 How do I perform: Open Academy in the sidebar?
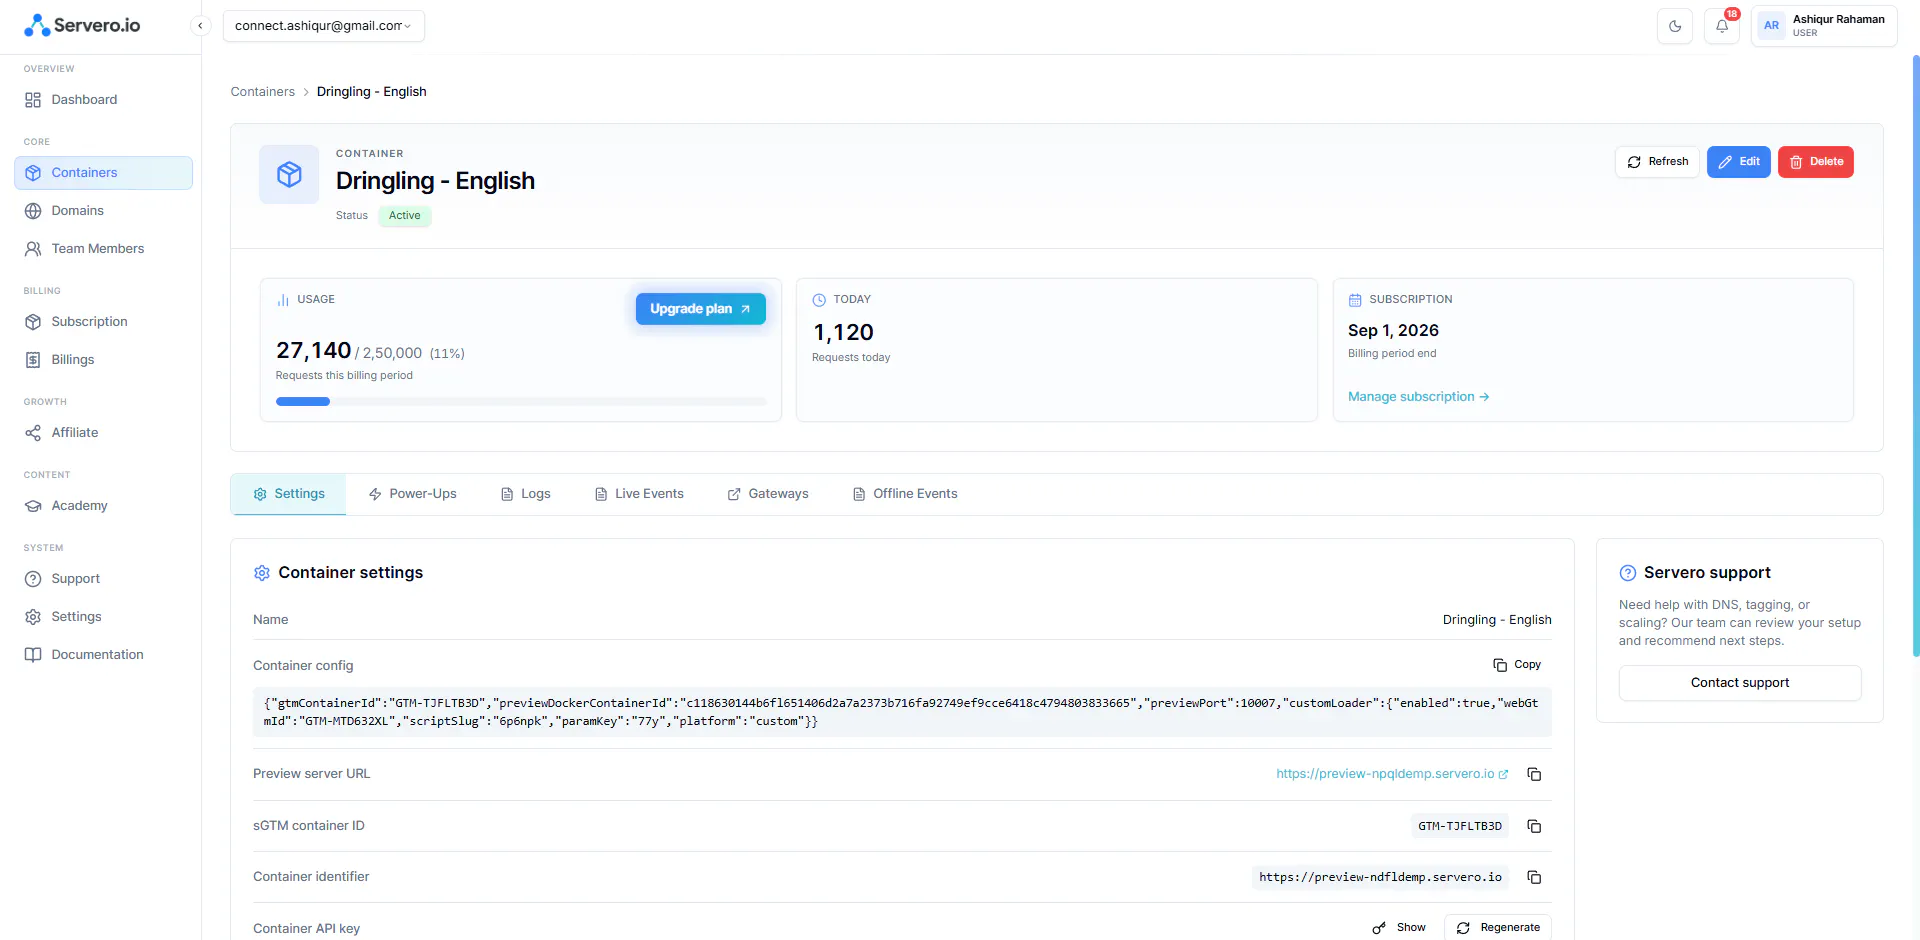103,506
